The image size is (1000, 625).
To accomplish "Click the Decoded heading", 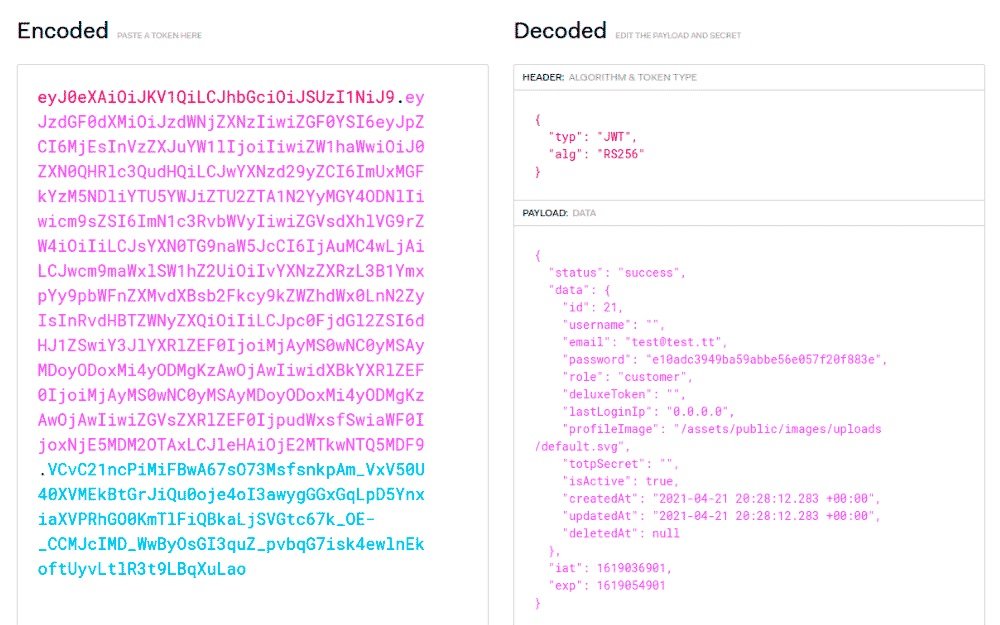I will click(x=560, y=31).
